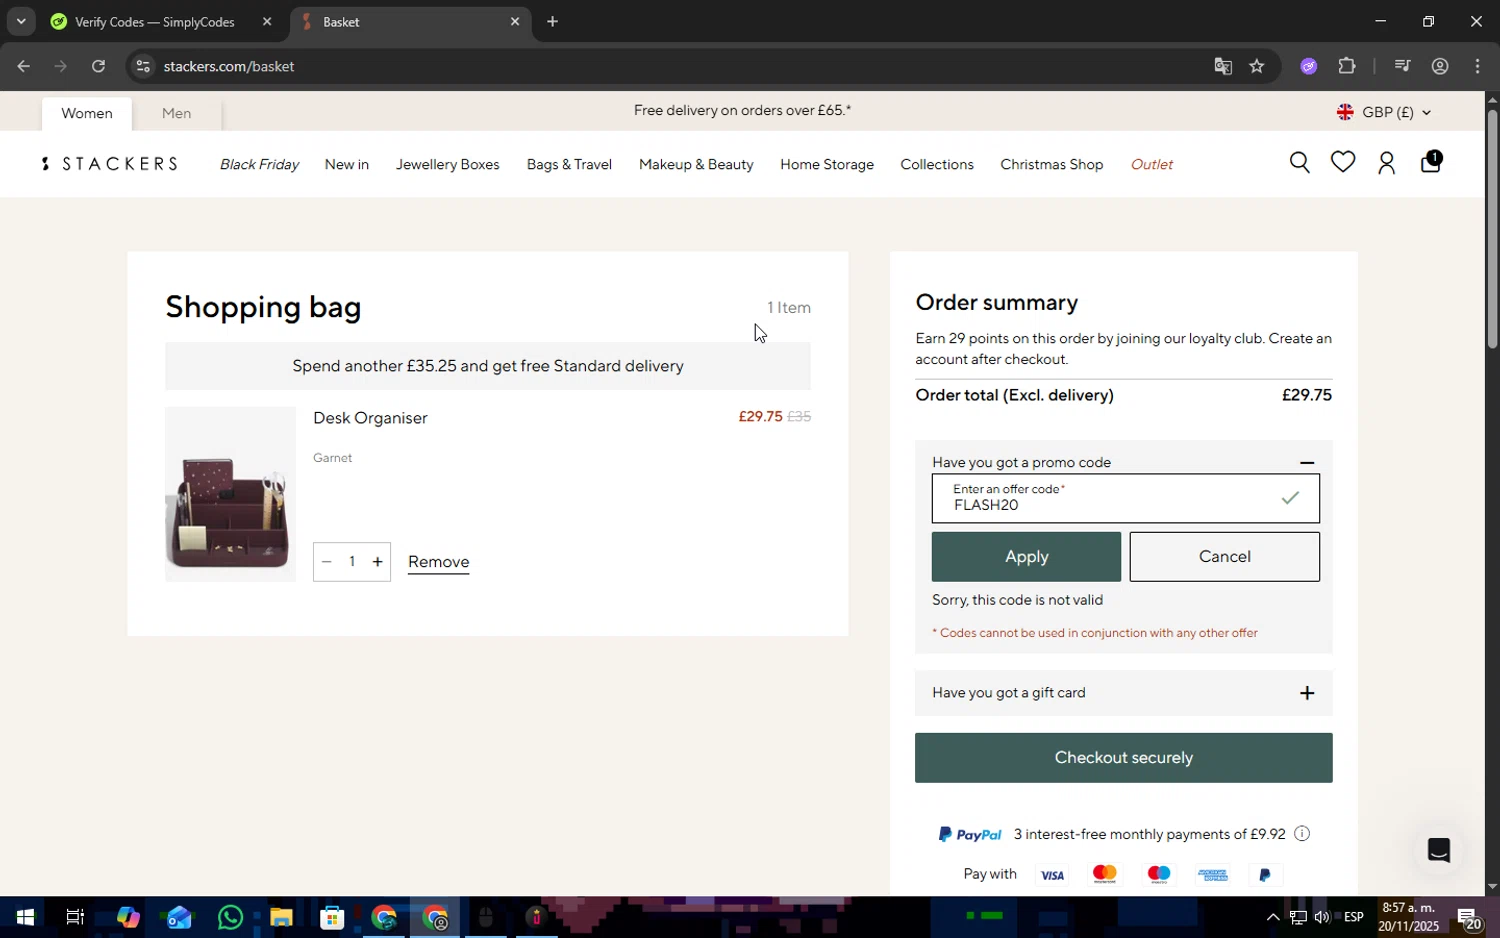Open Microsoft Store from the taskbar
Image resolution: width=1500 pixels, height=938 pixels.
tap(332, 917)
